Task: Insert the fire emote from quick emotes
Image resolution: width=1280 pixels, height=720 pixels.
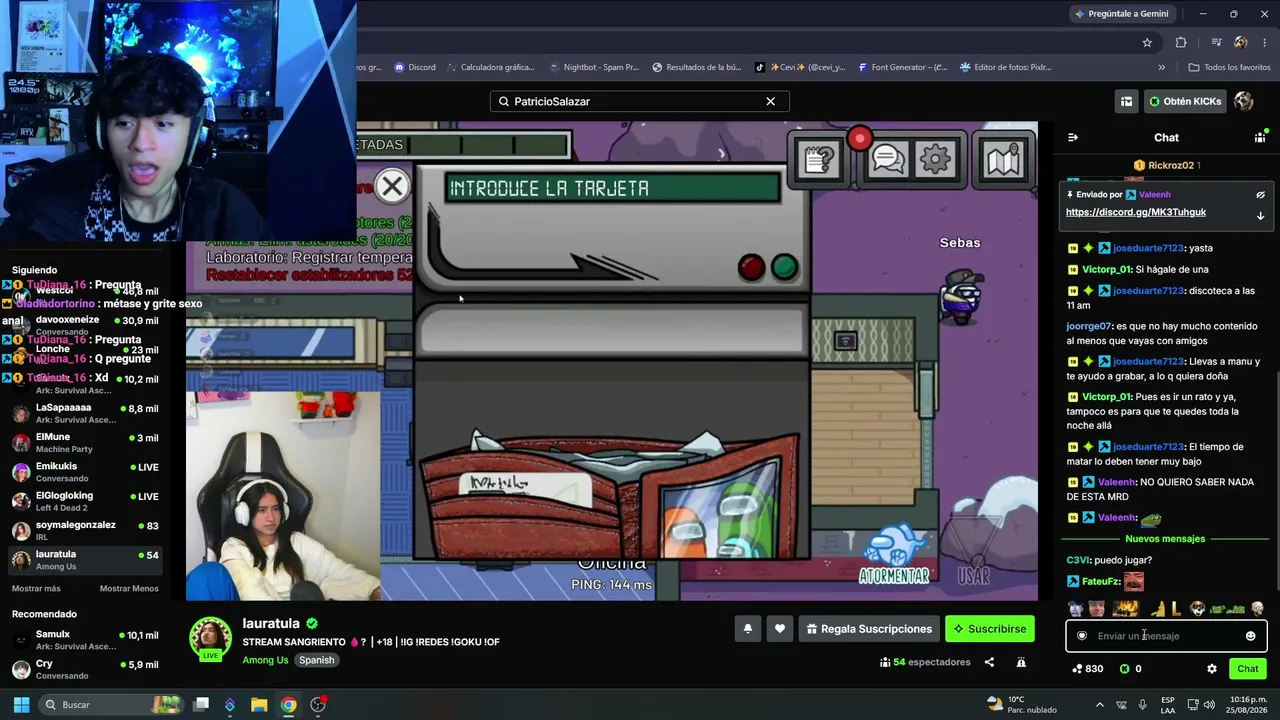Action: (x=1126, y=608)
